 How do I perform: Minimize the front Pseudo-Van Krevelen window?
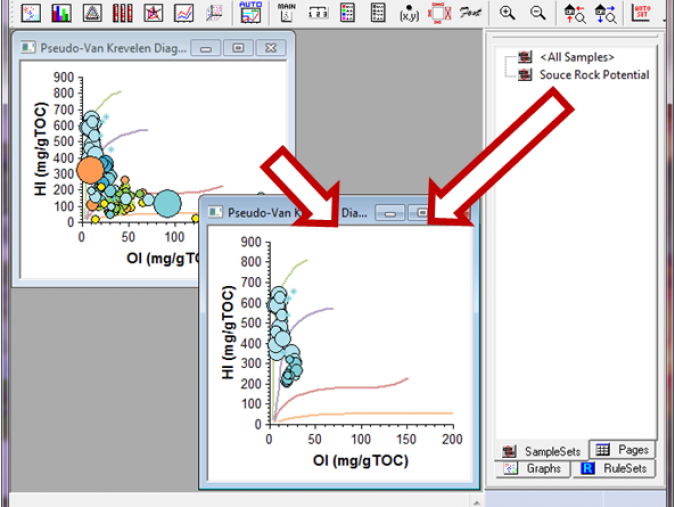pyautogui.click(x=390, y=213)
